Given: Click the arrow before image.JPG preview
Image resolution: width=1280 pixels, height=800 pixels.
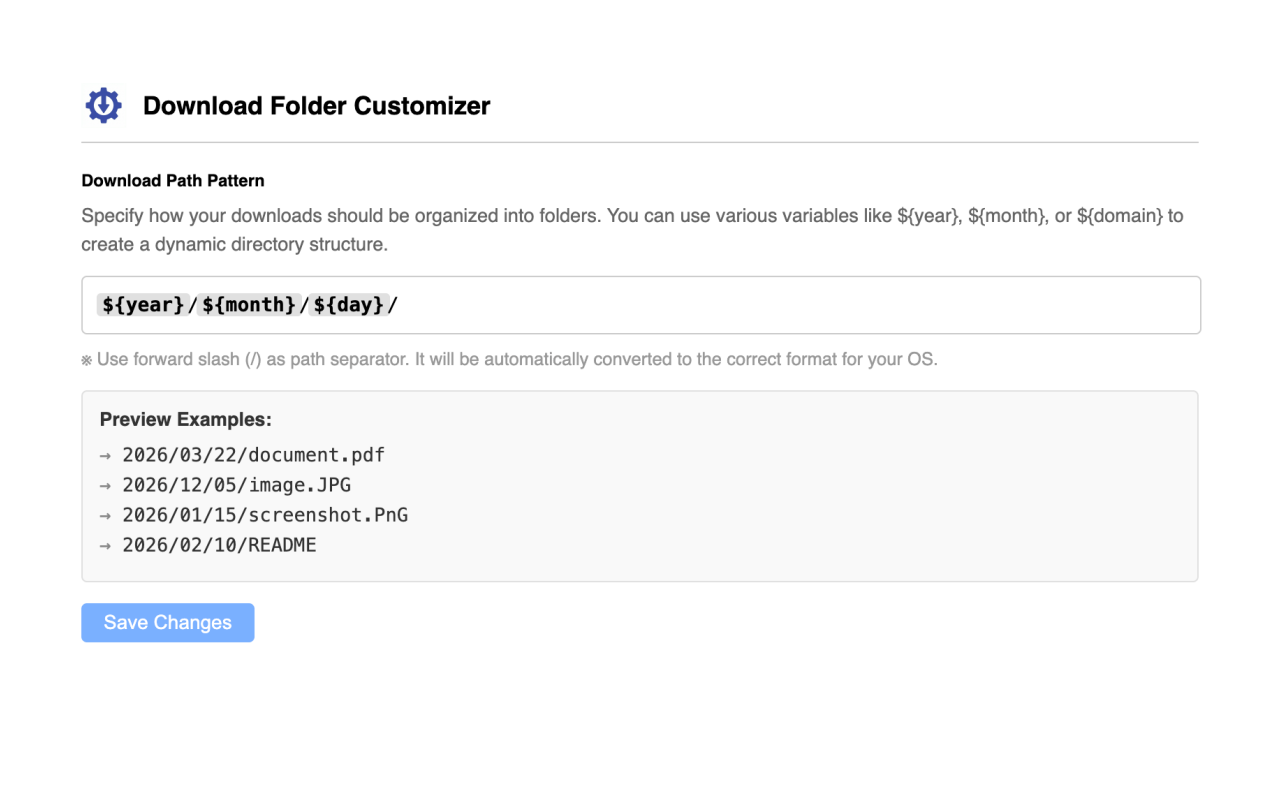Looking at the screenshot, I should pos(105,485).
